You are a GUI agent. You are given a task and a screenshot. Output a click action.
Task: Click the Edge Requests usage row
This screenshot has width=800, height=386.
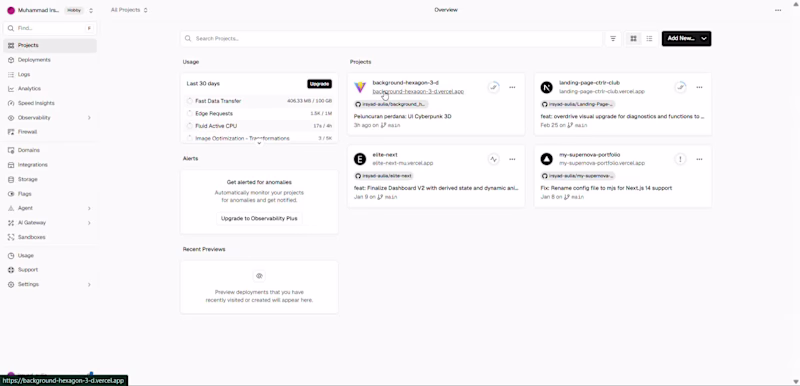click(x=259, y=114)
